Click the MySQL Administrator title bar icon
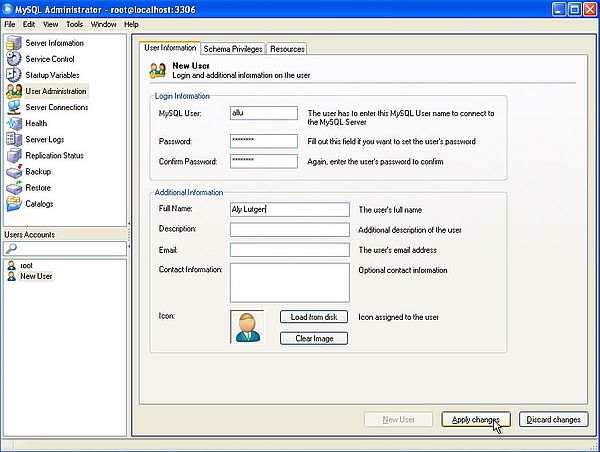 [7, 9]
